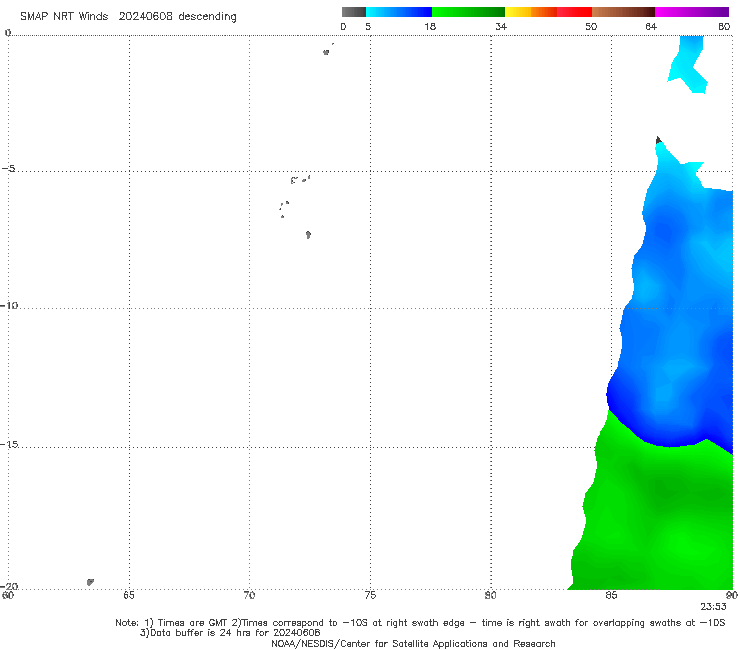Click the small island near 73E just below the equator
Image resolution: width=740 pixels, height=650 pixels.
tap(326, 52)
